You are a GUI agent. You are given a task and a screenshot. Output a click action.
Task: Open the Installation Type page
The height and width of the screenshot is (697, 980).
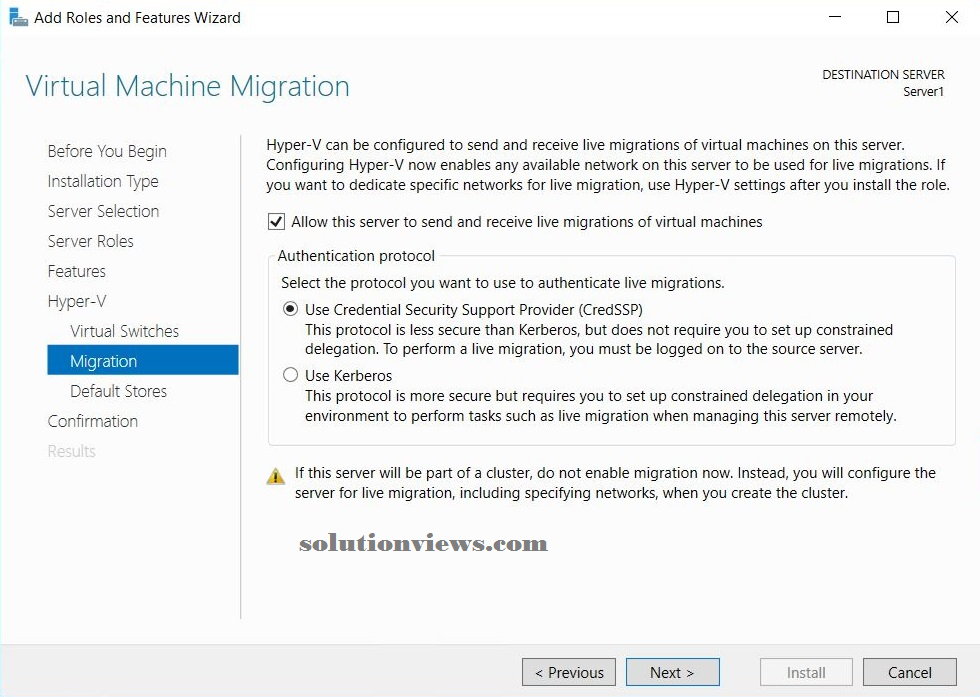coord(103,181)
